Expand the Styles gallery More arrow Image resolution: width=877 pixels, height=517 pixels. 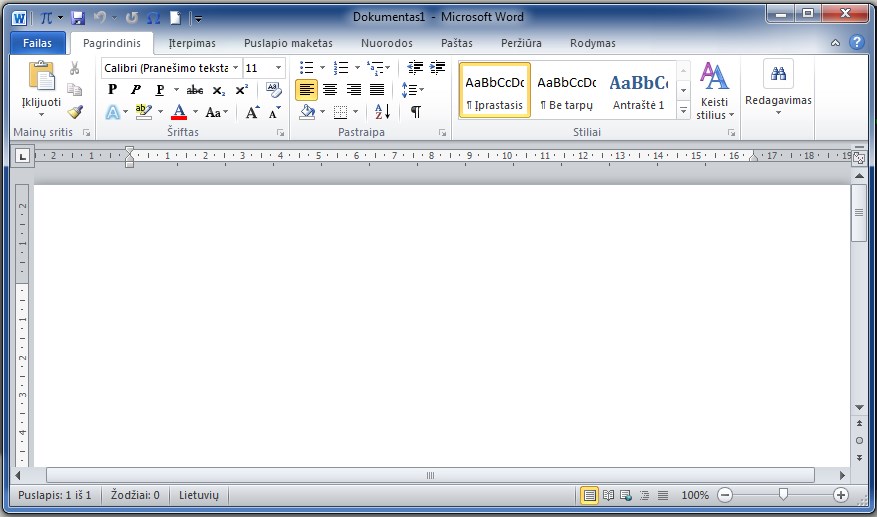coord(683,111)
